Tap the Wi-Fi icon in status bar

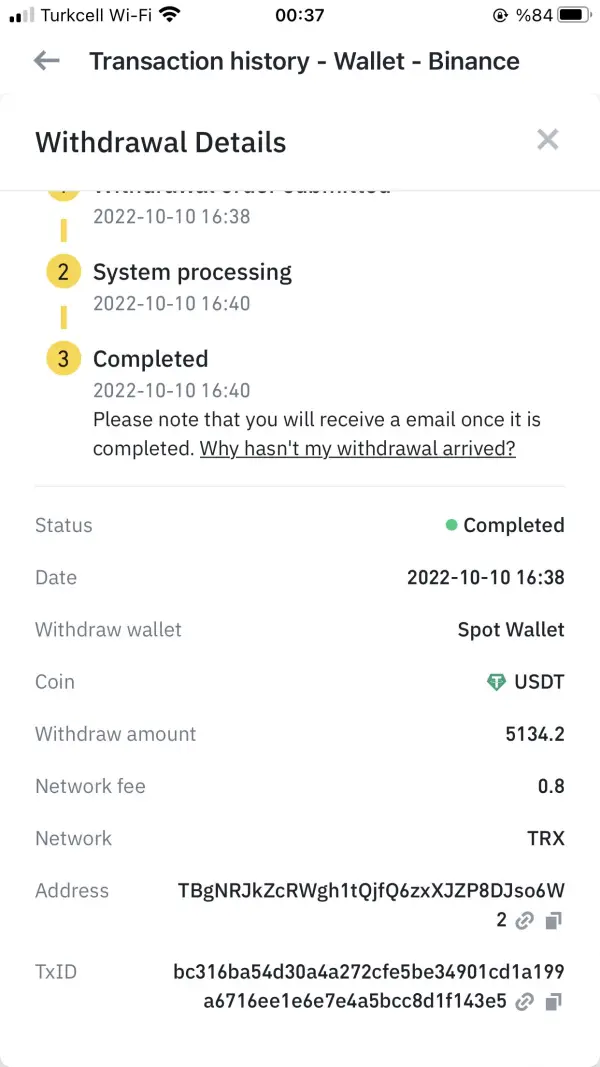(x=169, y=15)
